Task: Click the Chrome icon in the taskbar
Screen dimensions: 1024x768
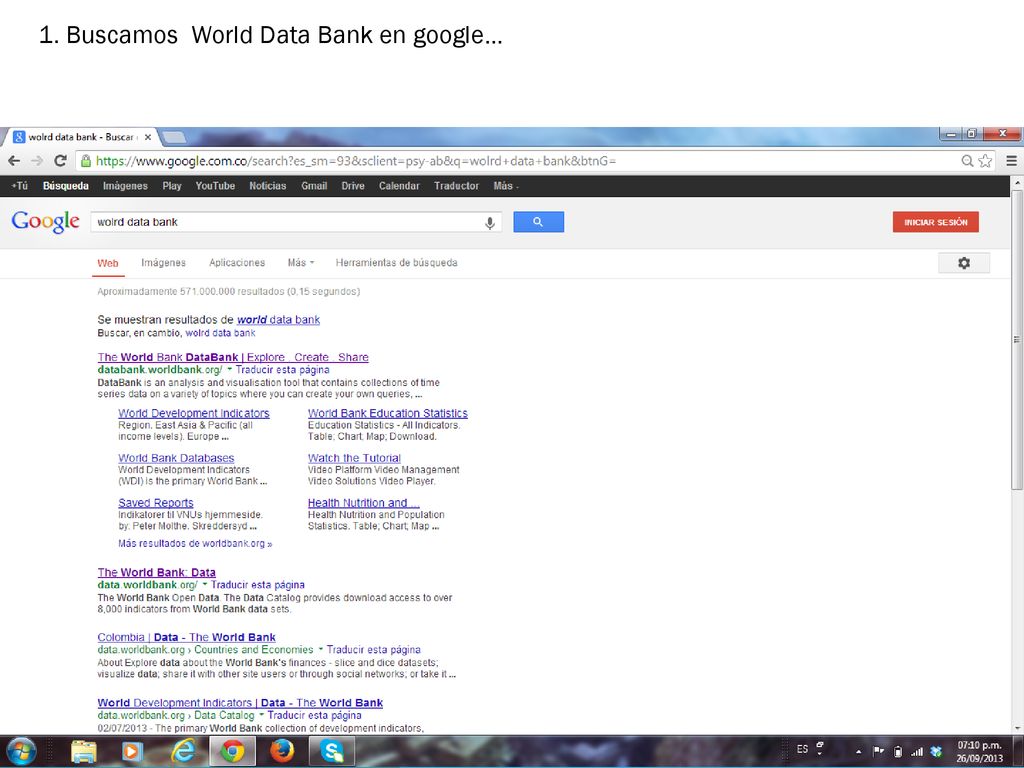Action: (232, 752)
